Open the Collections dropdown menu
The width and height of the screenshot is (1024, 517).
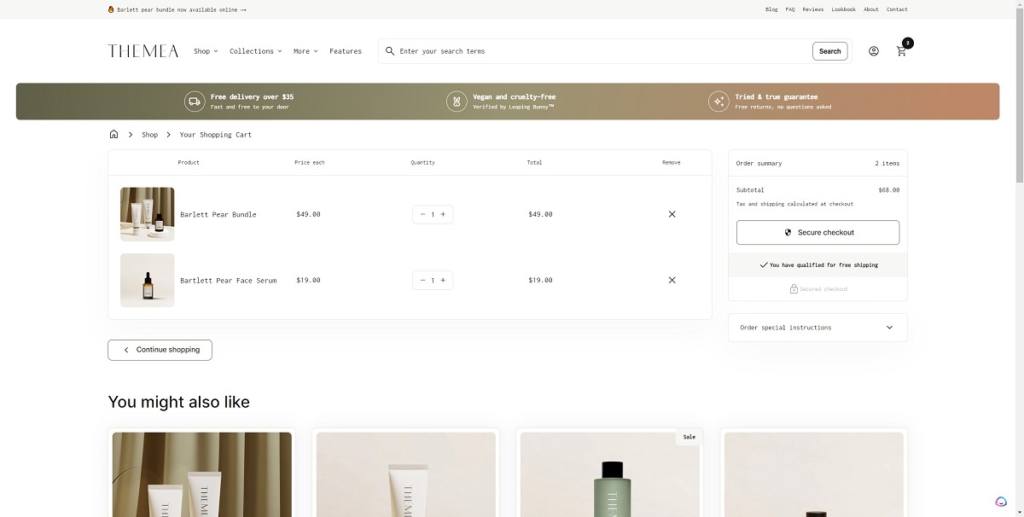pyautogui.click(x=255, y=51)
